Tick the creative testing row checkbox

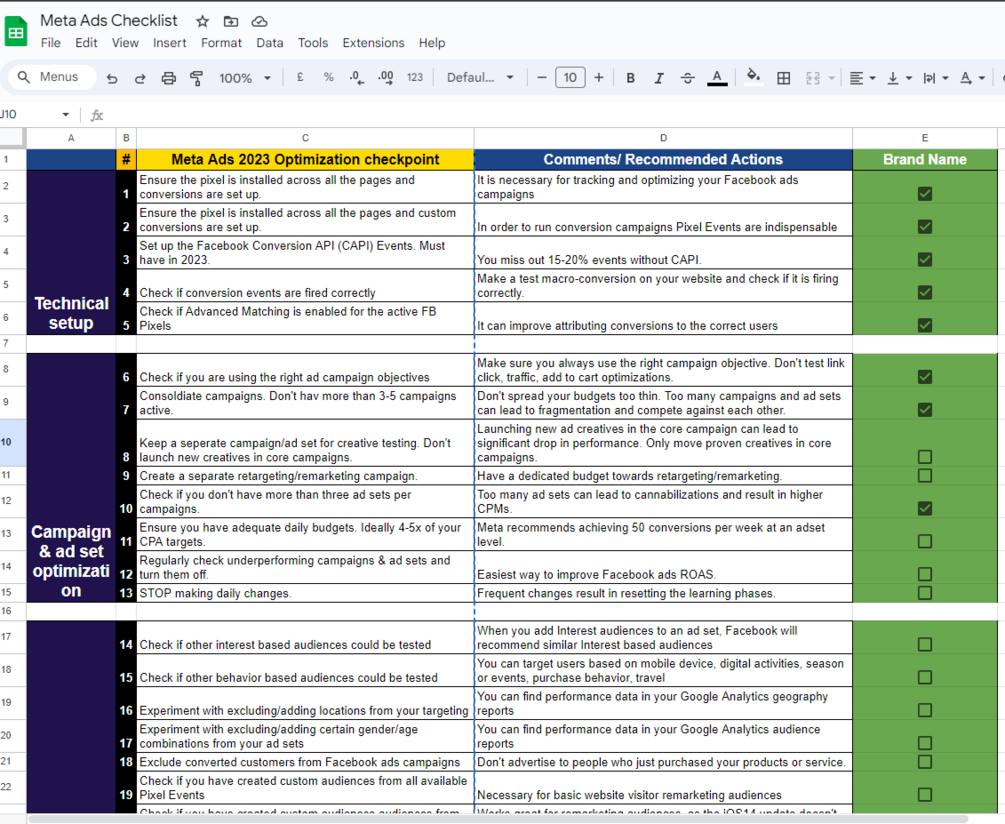coord(925,457)
